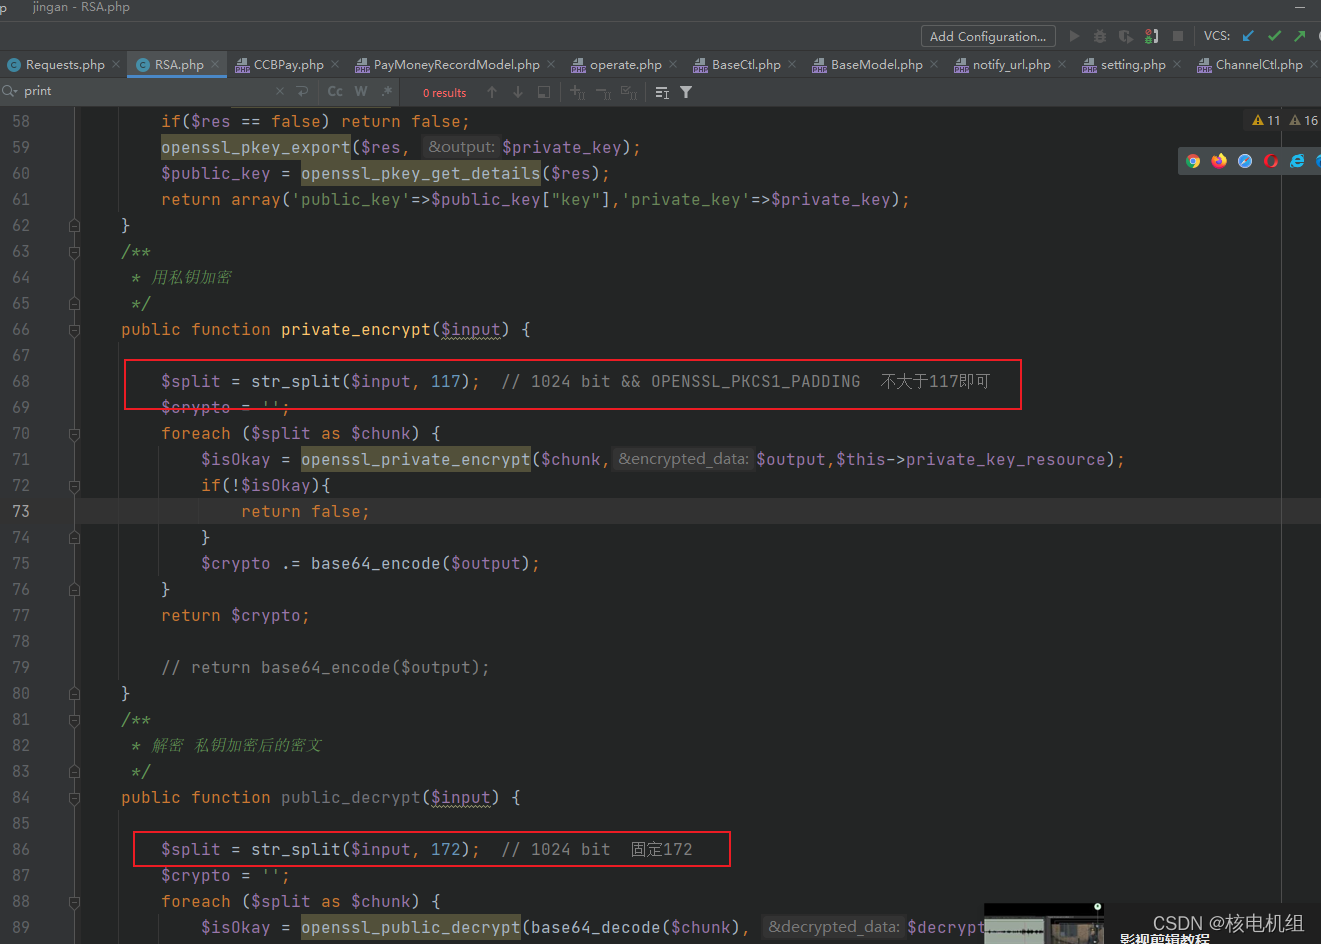The width and height of the screenshot is (1321, 944).
Task: Toggle match case with the Cc button
Action: [x=334, y=91]
